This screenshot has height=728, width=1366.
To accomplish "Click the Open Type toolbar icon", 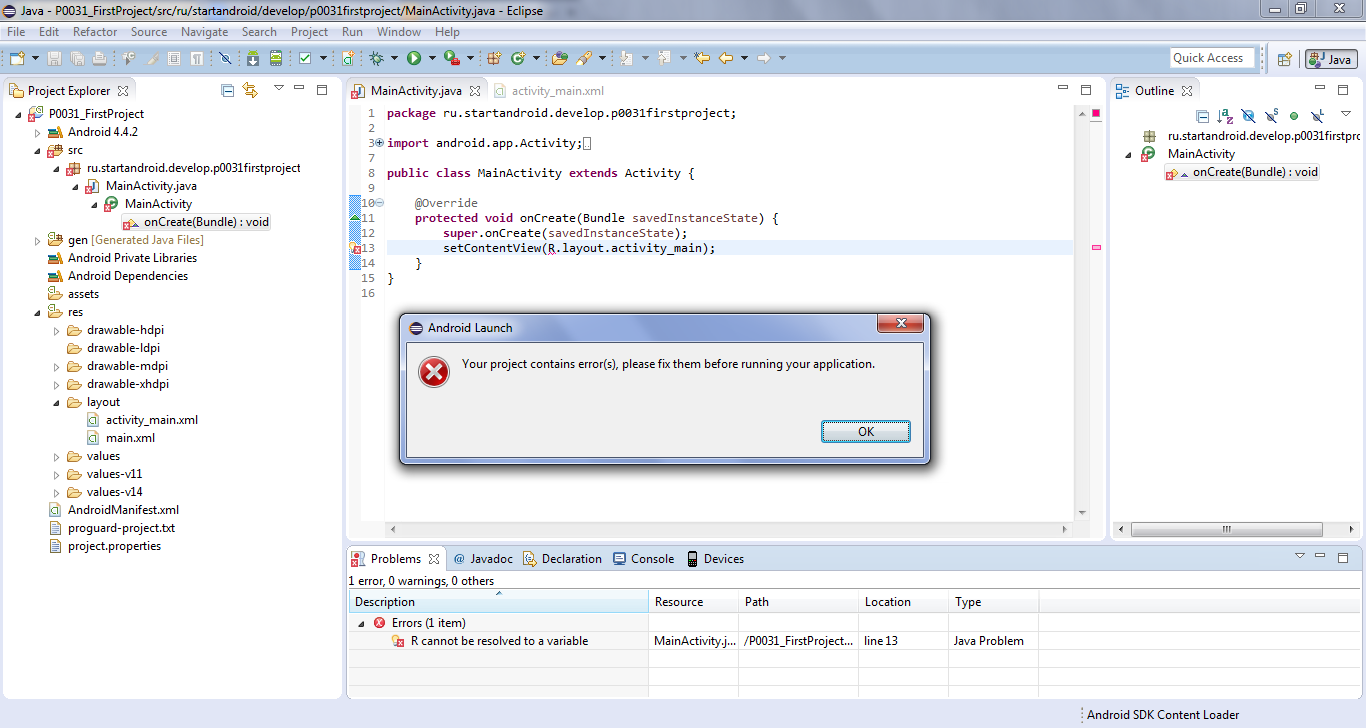I will click(x=560, y=58).
